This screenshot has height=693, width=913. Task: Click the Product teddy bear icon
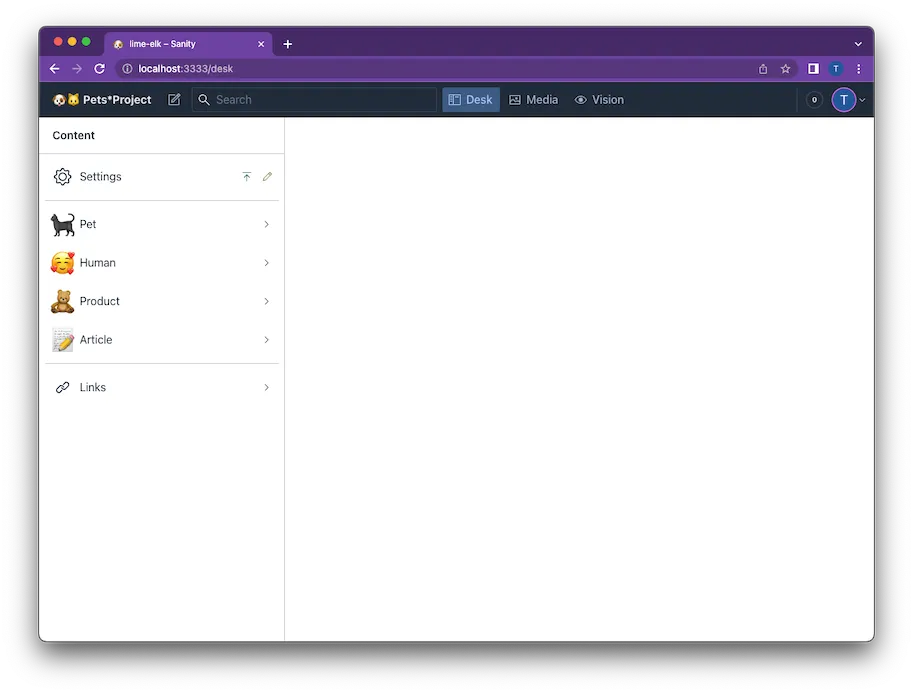(61, 301)
